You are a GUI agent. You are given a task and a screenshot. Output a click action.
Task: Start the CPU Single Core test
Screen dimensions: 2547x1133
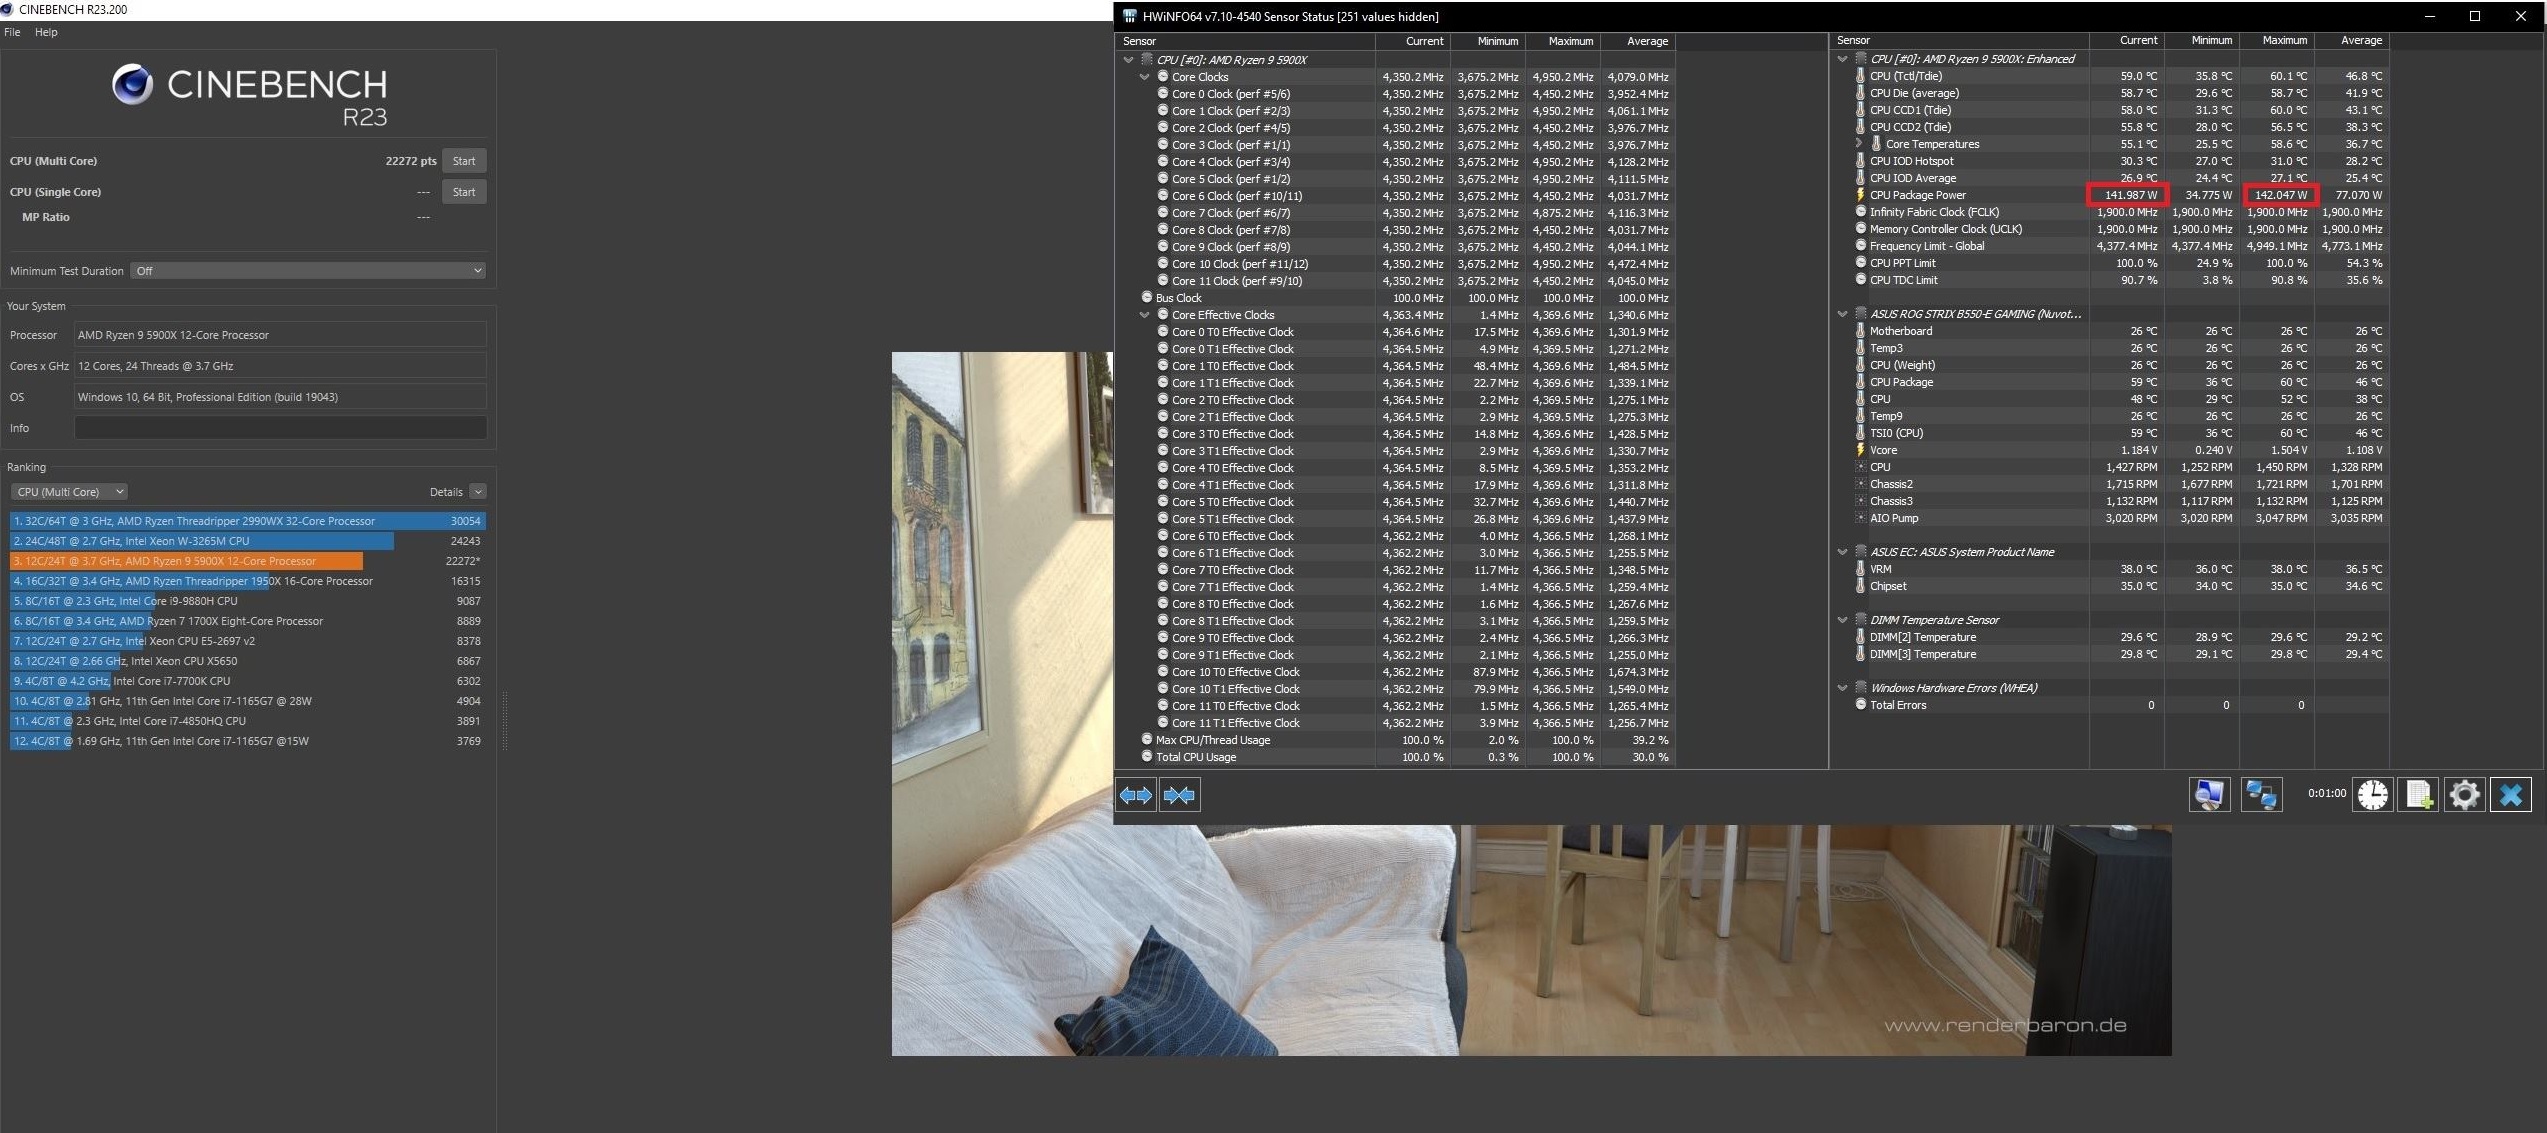click(x=464, y=192)
